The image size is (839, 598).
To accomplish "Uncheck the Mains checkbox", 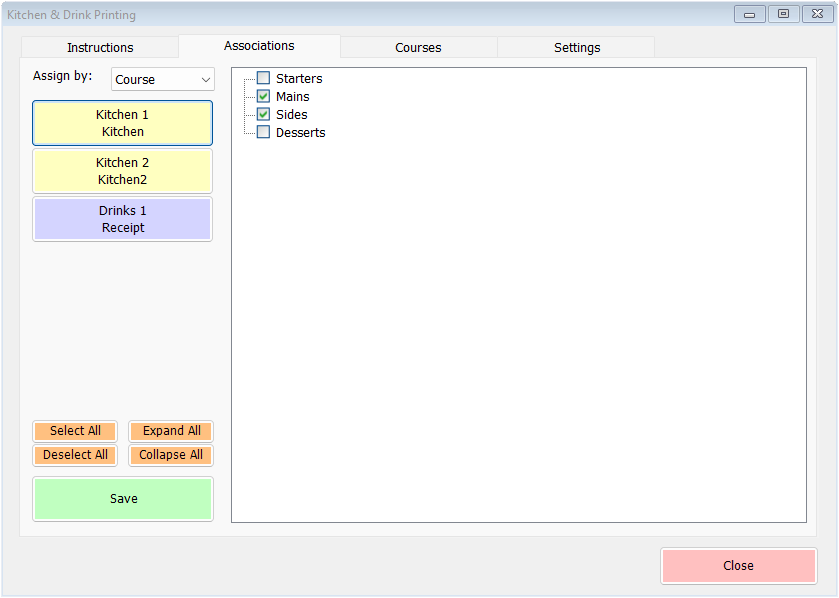I will pyautogui.click(x=263, y=96).
